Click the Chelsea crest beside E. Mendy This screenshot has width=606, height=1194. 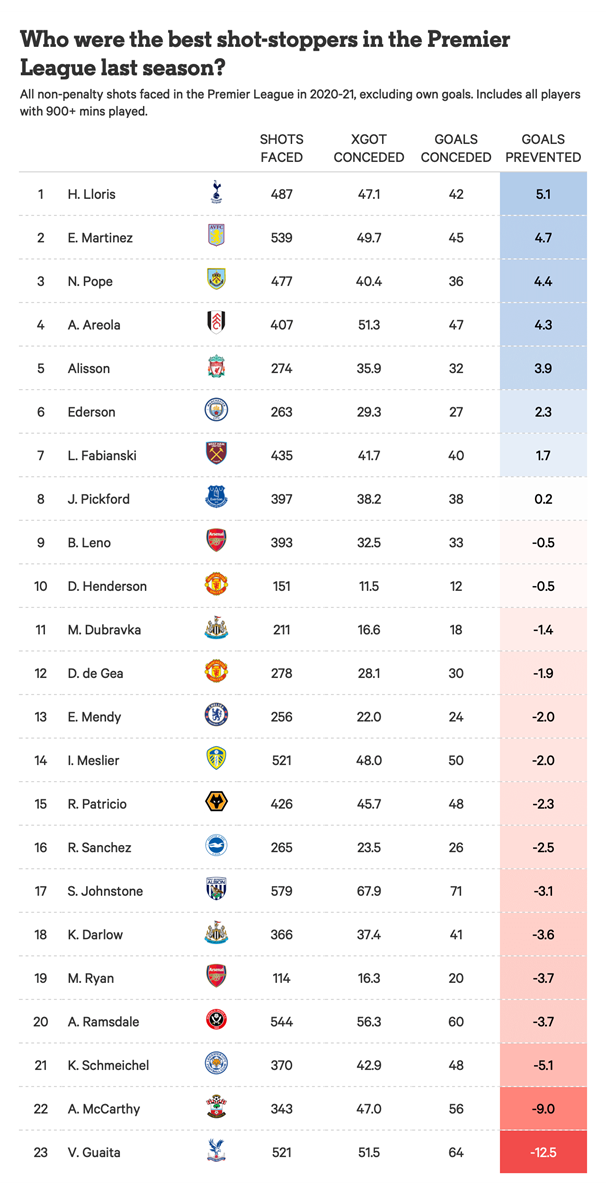pyautogui.click(x=216, y=716)
